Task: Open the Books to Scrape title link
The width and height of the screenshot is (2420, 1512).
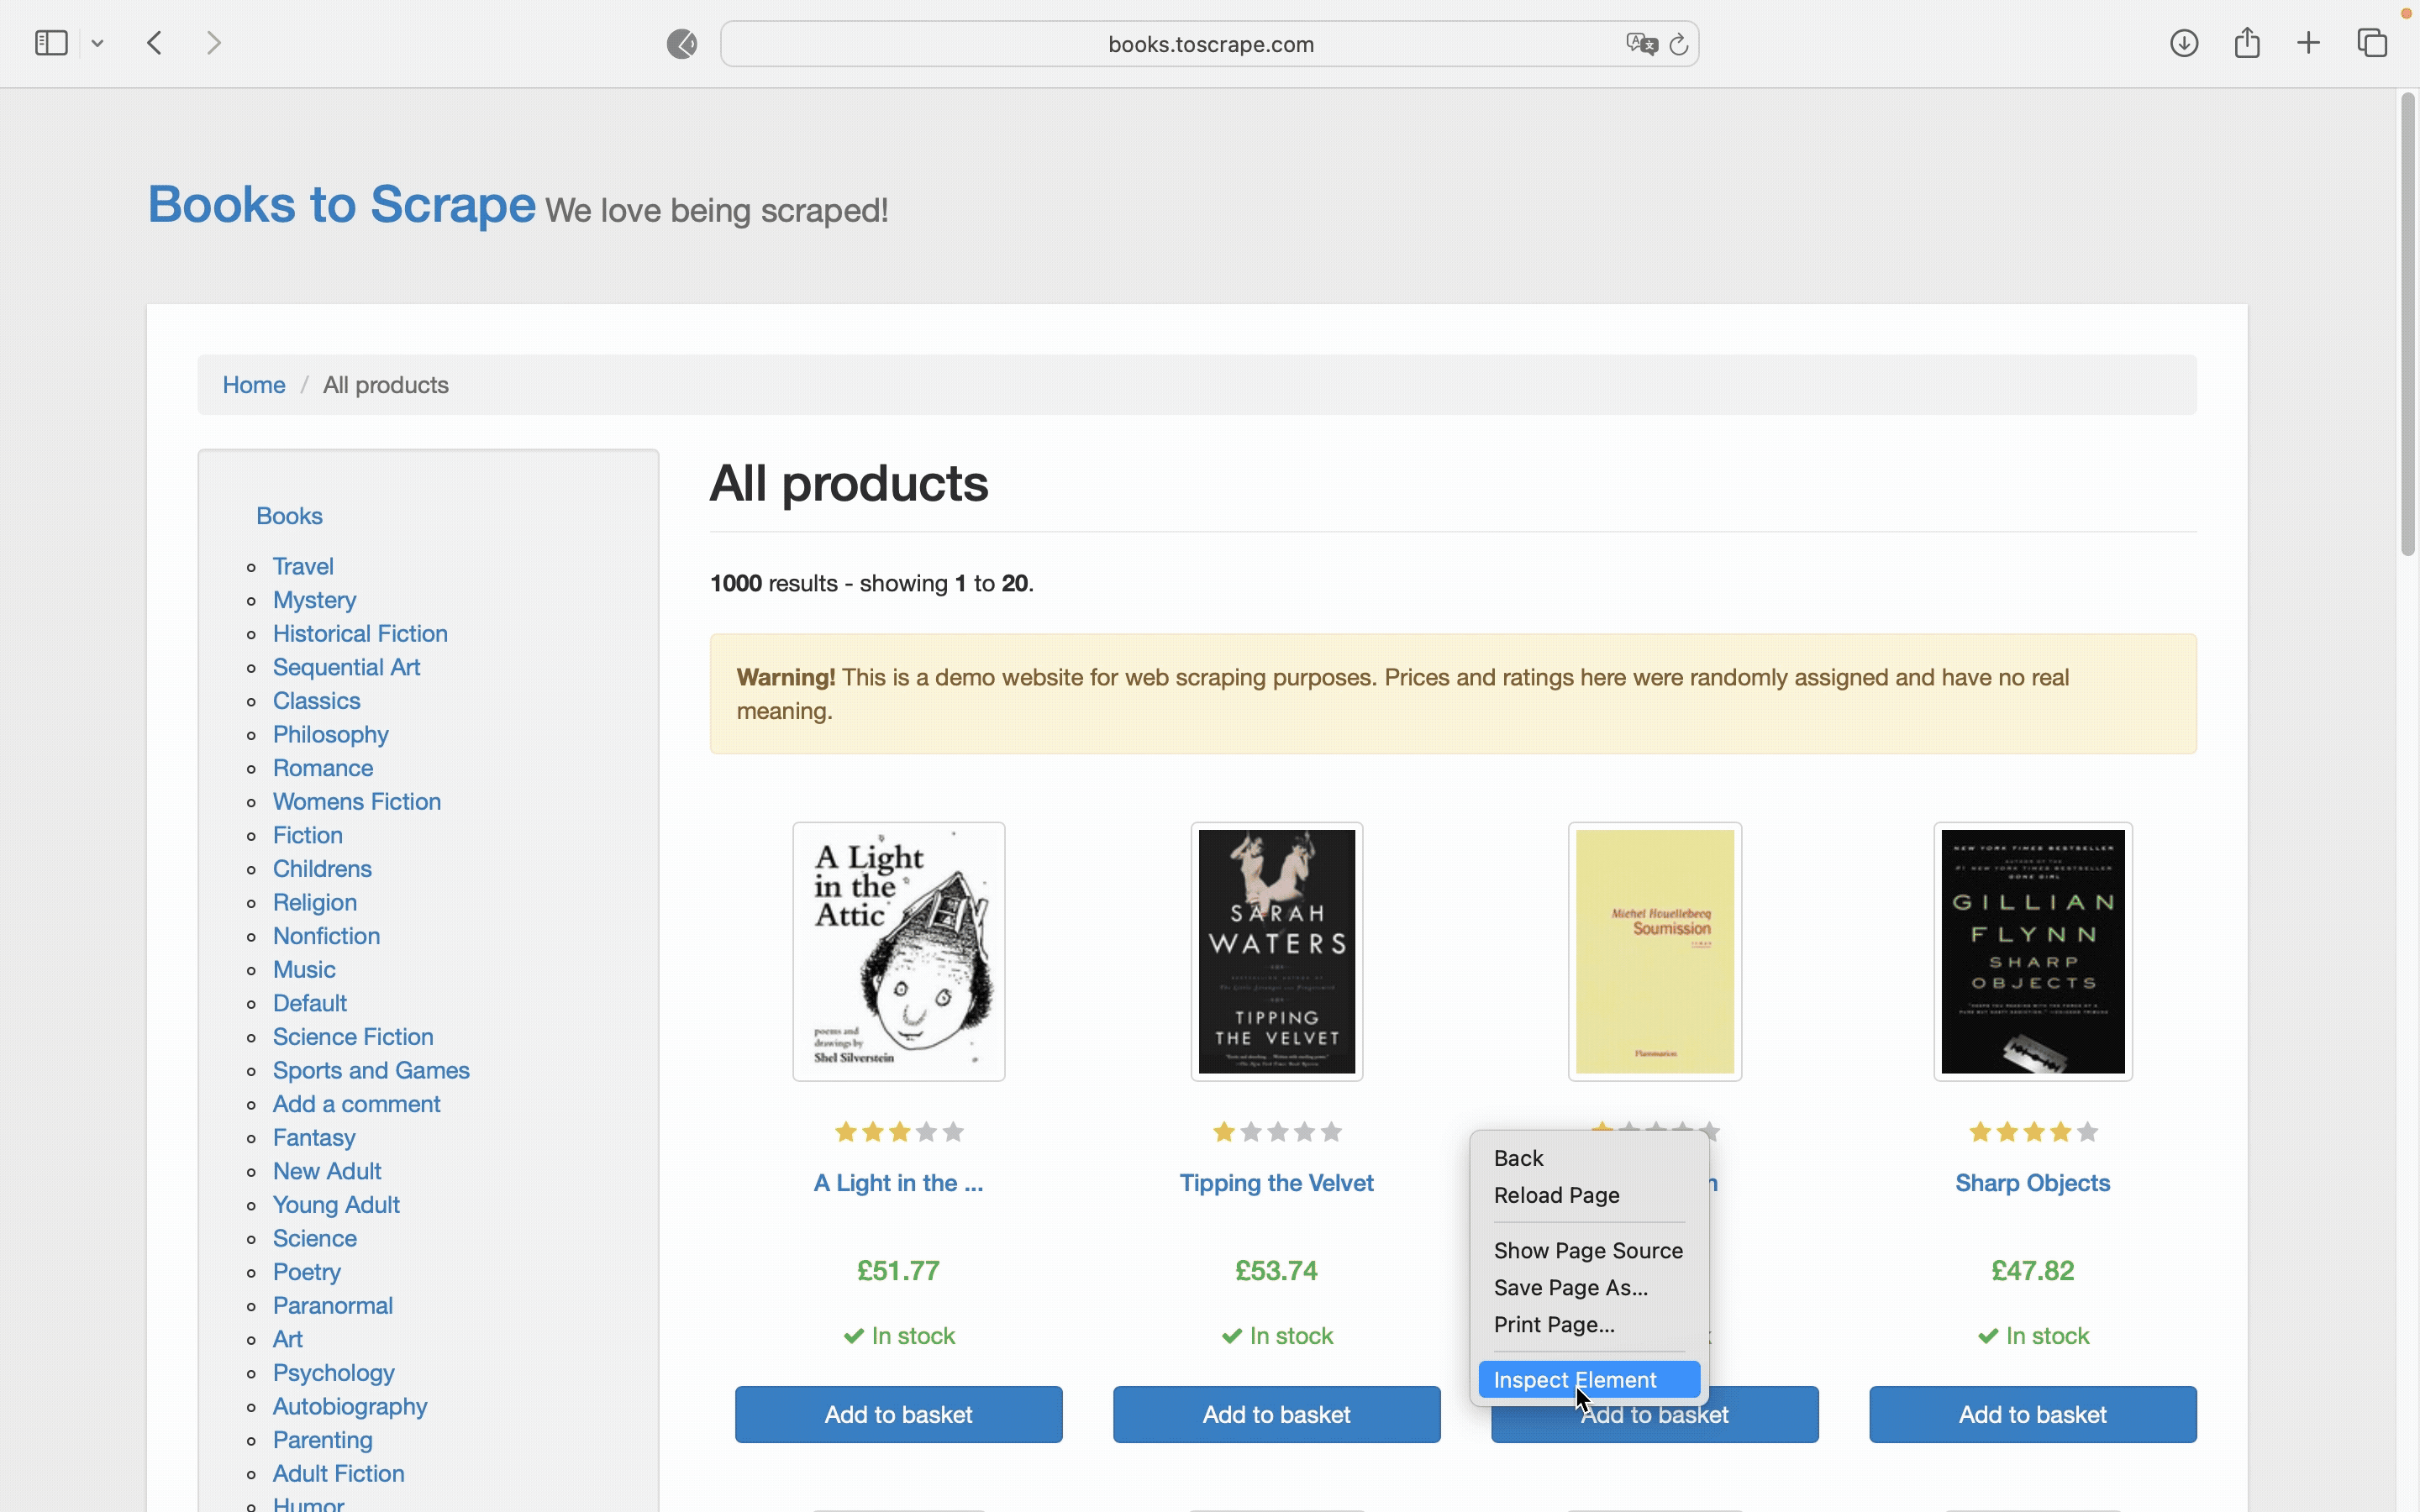Action: coord(342,204)
